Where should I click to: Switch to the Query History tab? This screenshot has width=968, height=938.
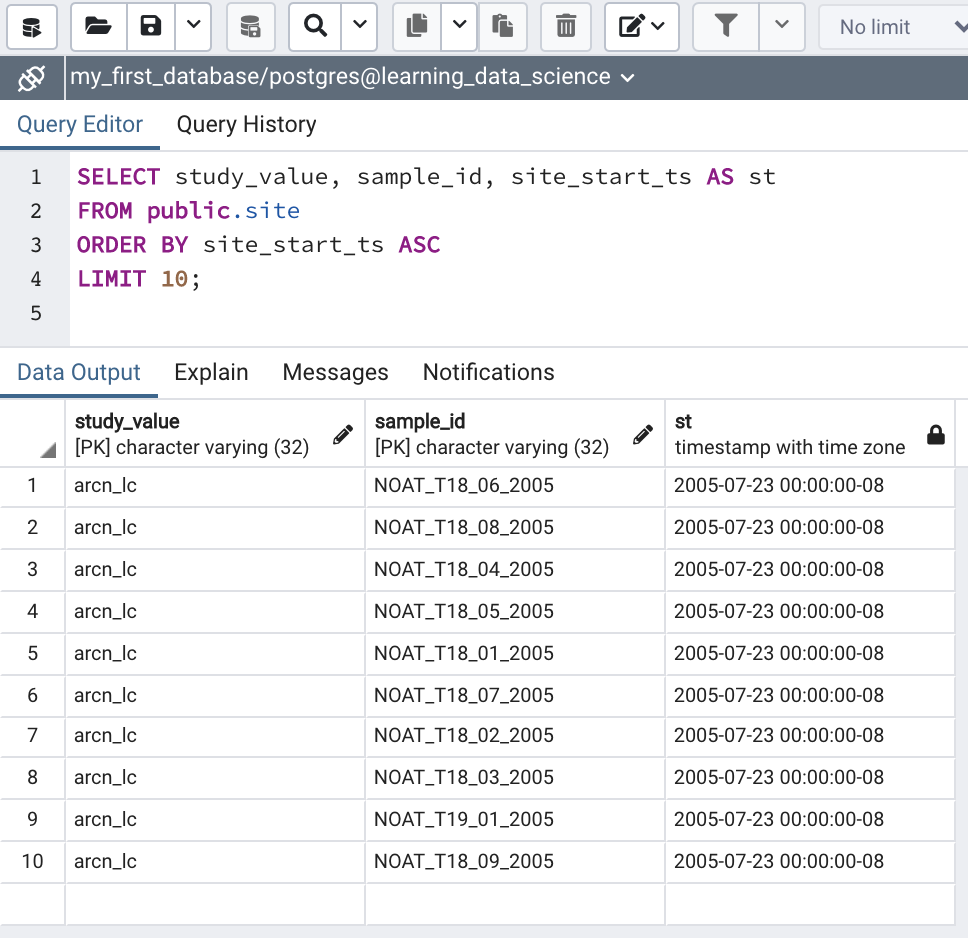tap(246, 125)
